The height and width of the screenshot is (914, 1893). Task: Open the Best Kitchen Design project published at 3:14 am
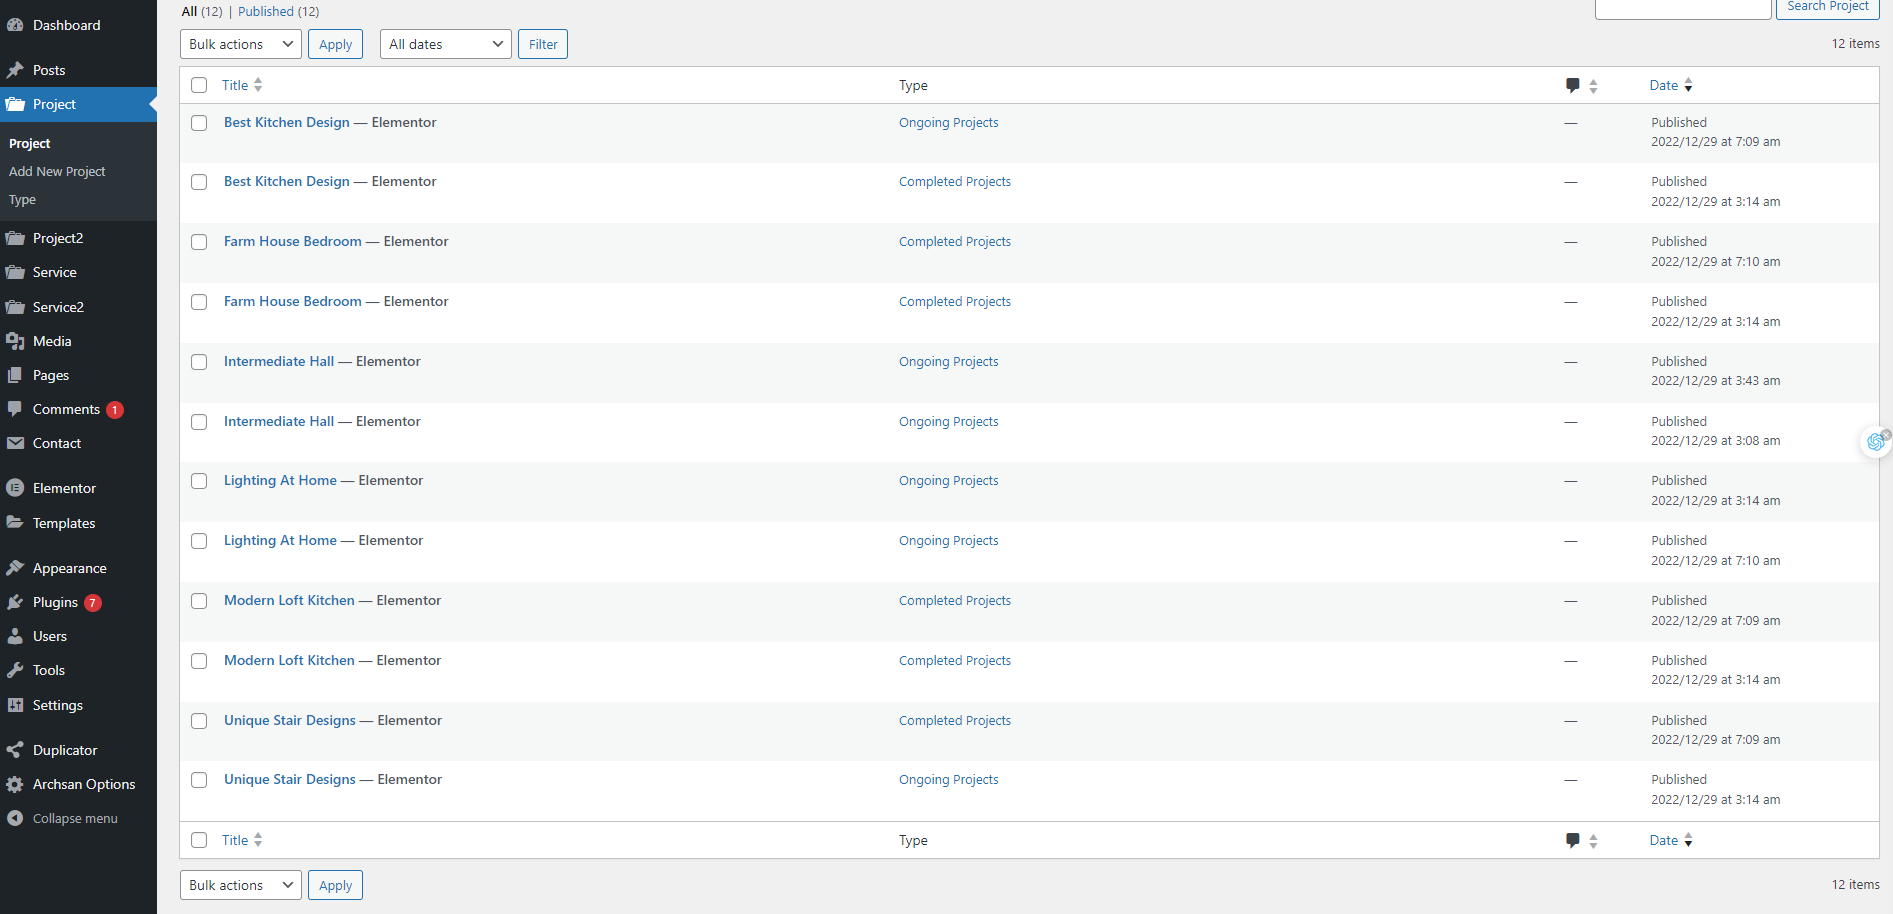pos(287,181)
